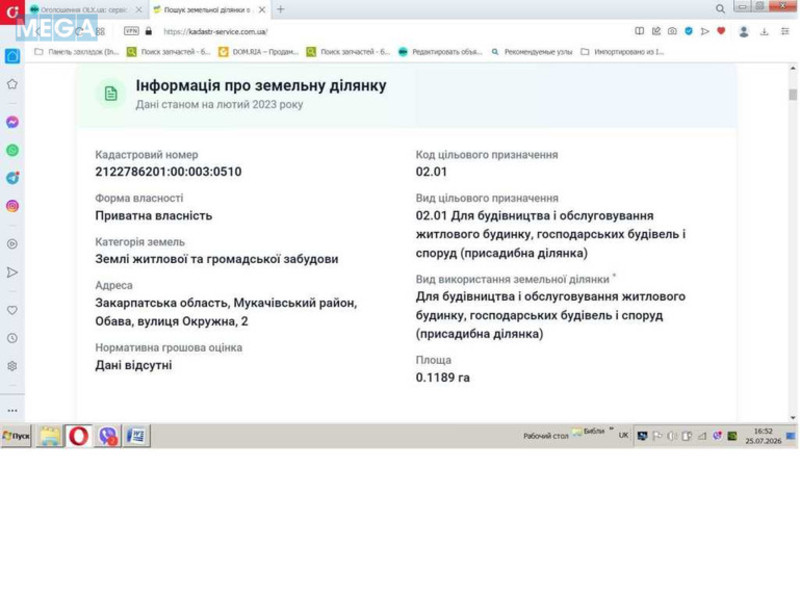Open History clock in the sidebar

[x=12, y=338]
